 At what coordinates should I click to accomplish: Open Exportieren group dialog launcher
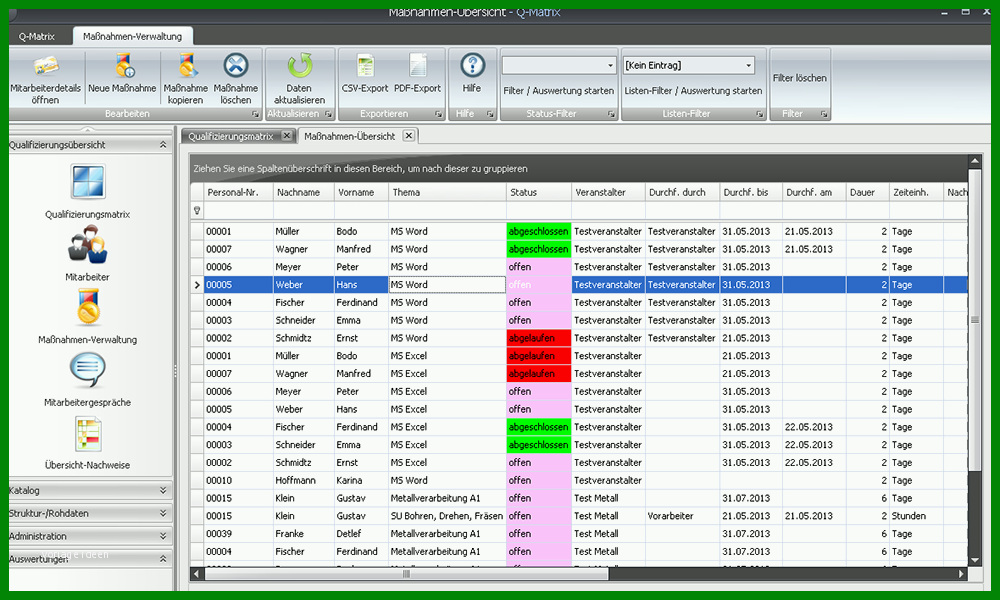(439, 114)
